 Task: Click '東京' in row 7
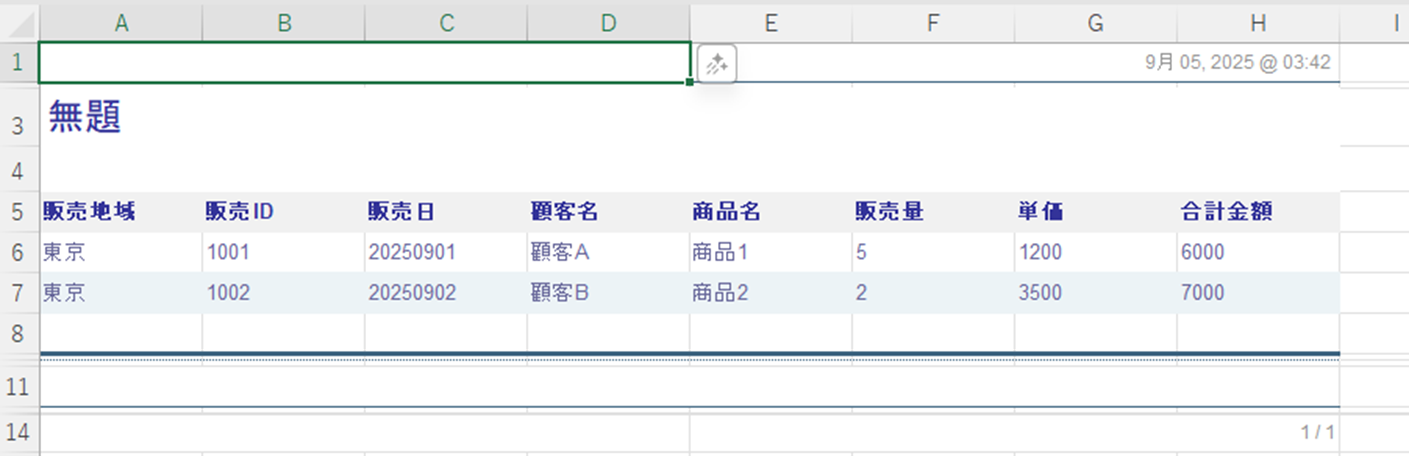click(64, 293)
